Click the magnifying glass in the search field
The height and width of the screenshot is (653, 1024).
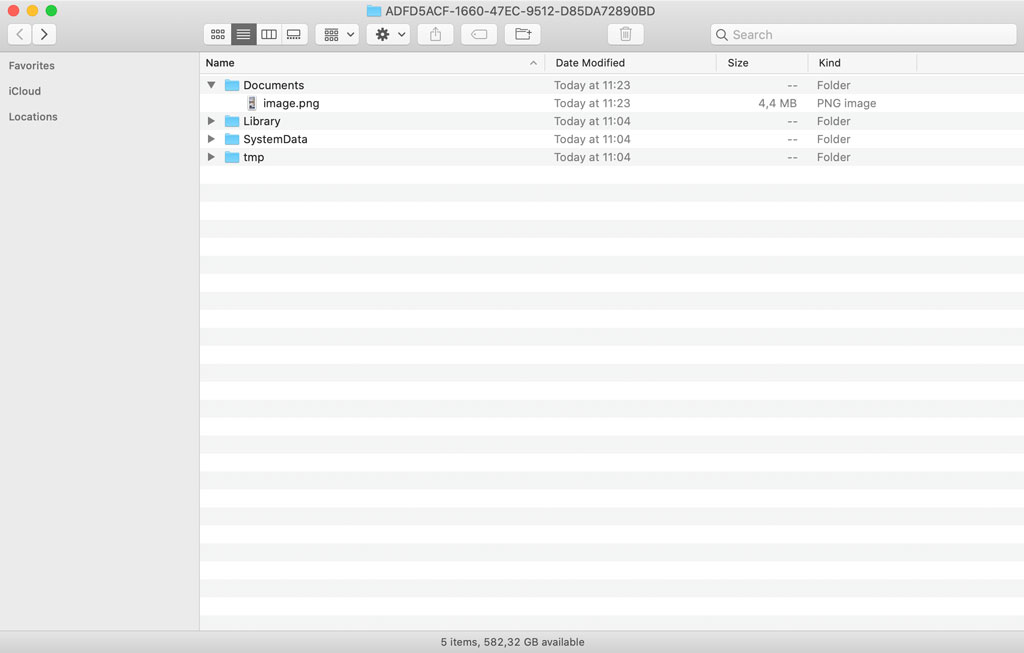pyautogui.click(x=722, y=34)
